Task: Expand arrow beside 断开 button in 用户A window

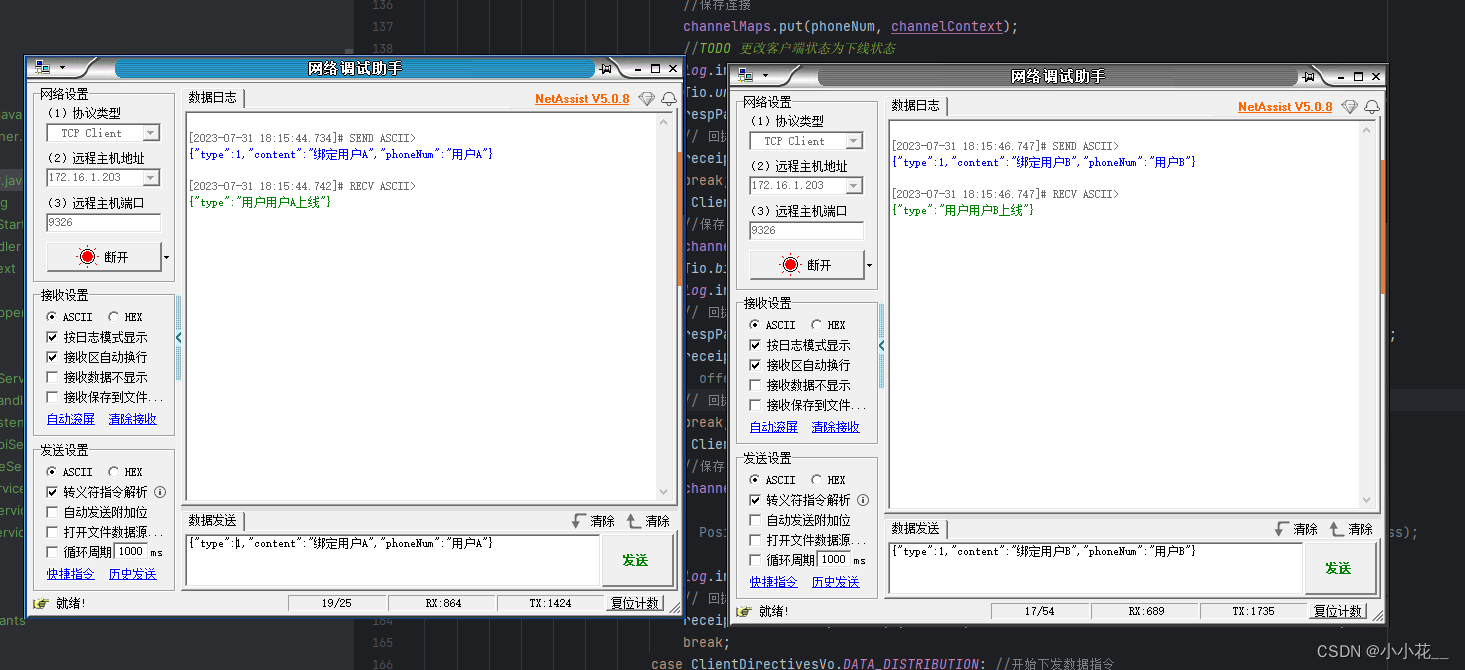Action: click(x=166, y=257)
